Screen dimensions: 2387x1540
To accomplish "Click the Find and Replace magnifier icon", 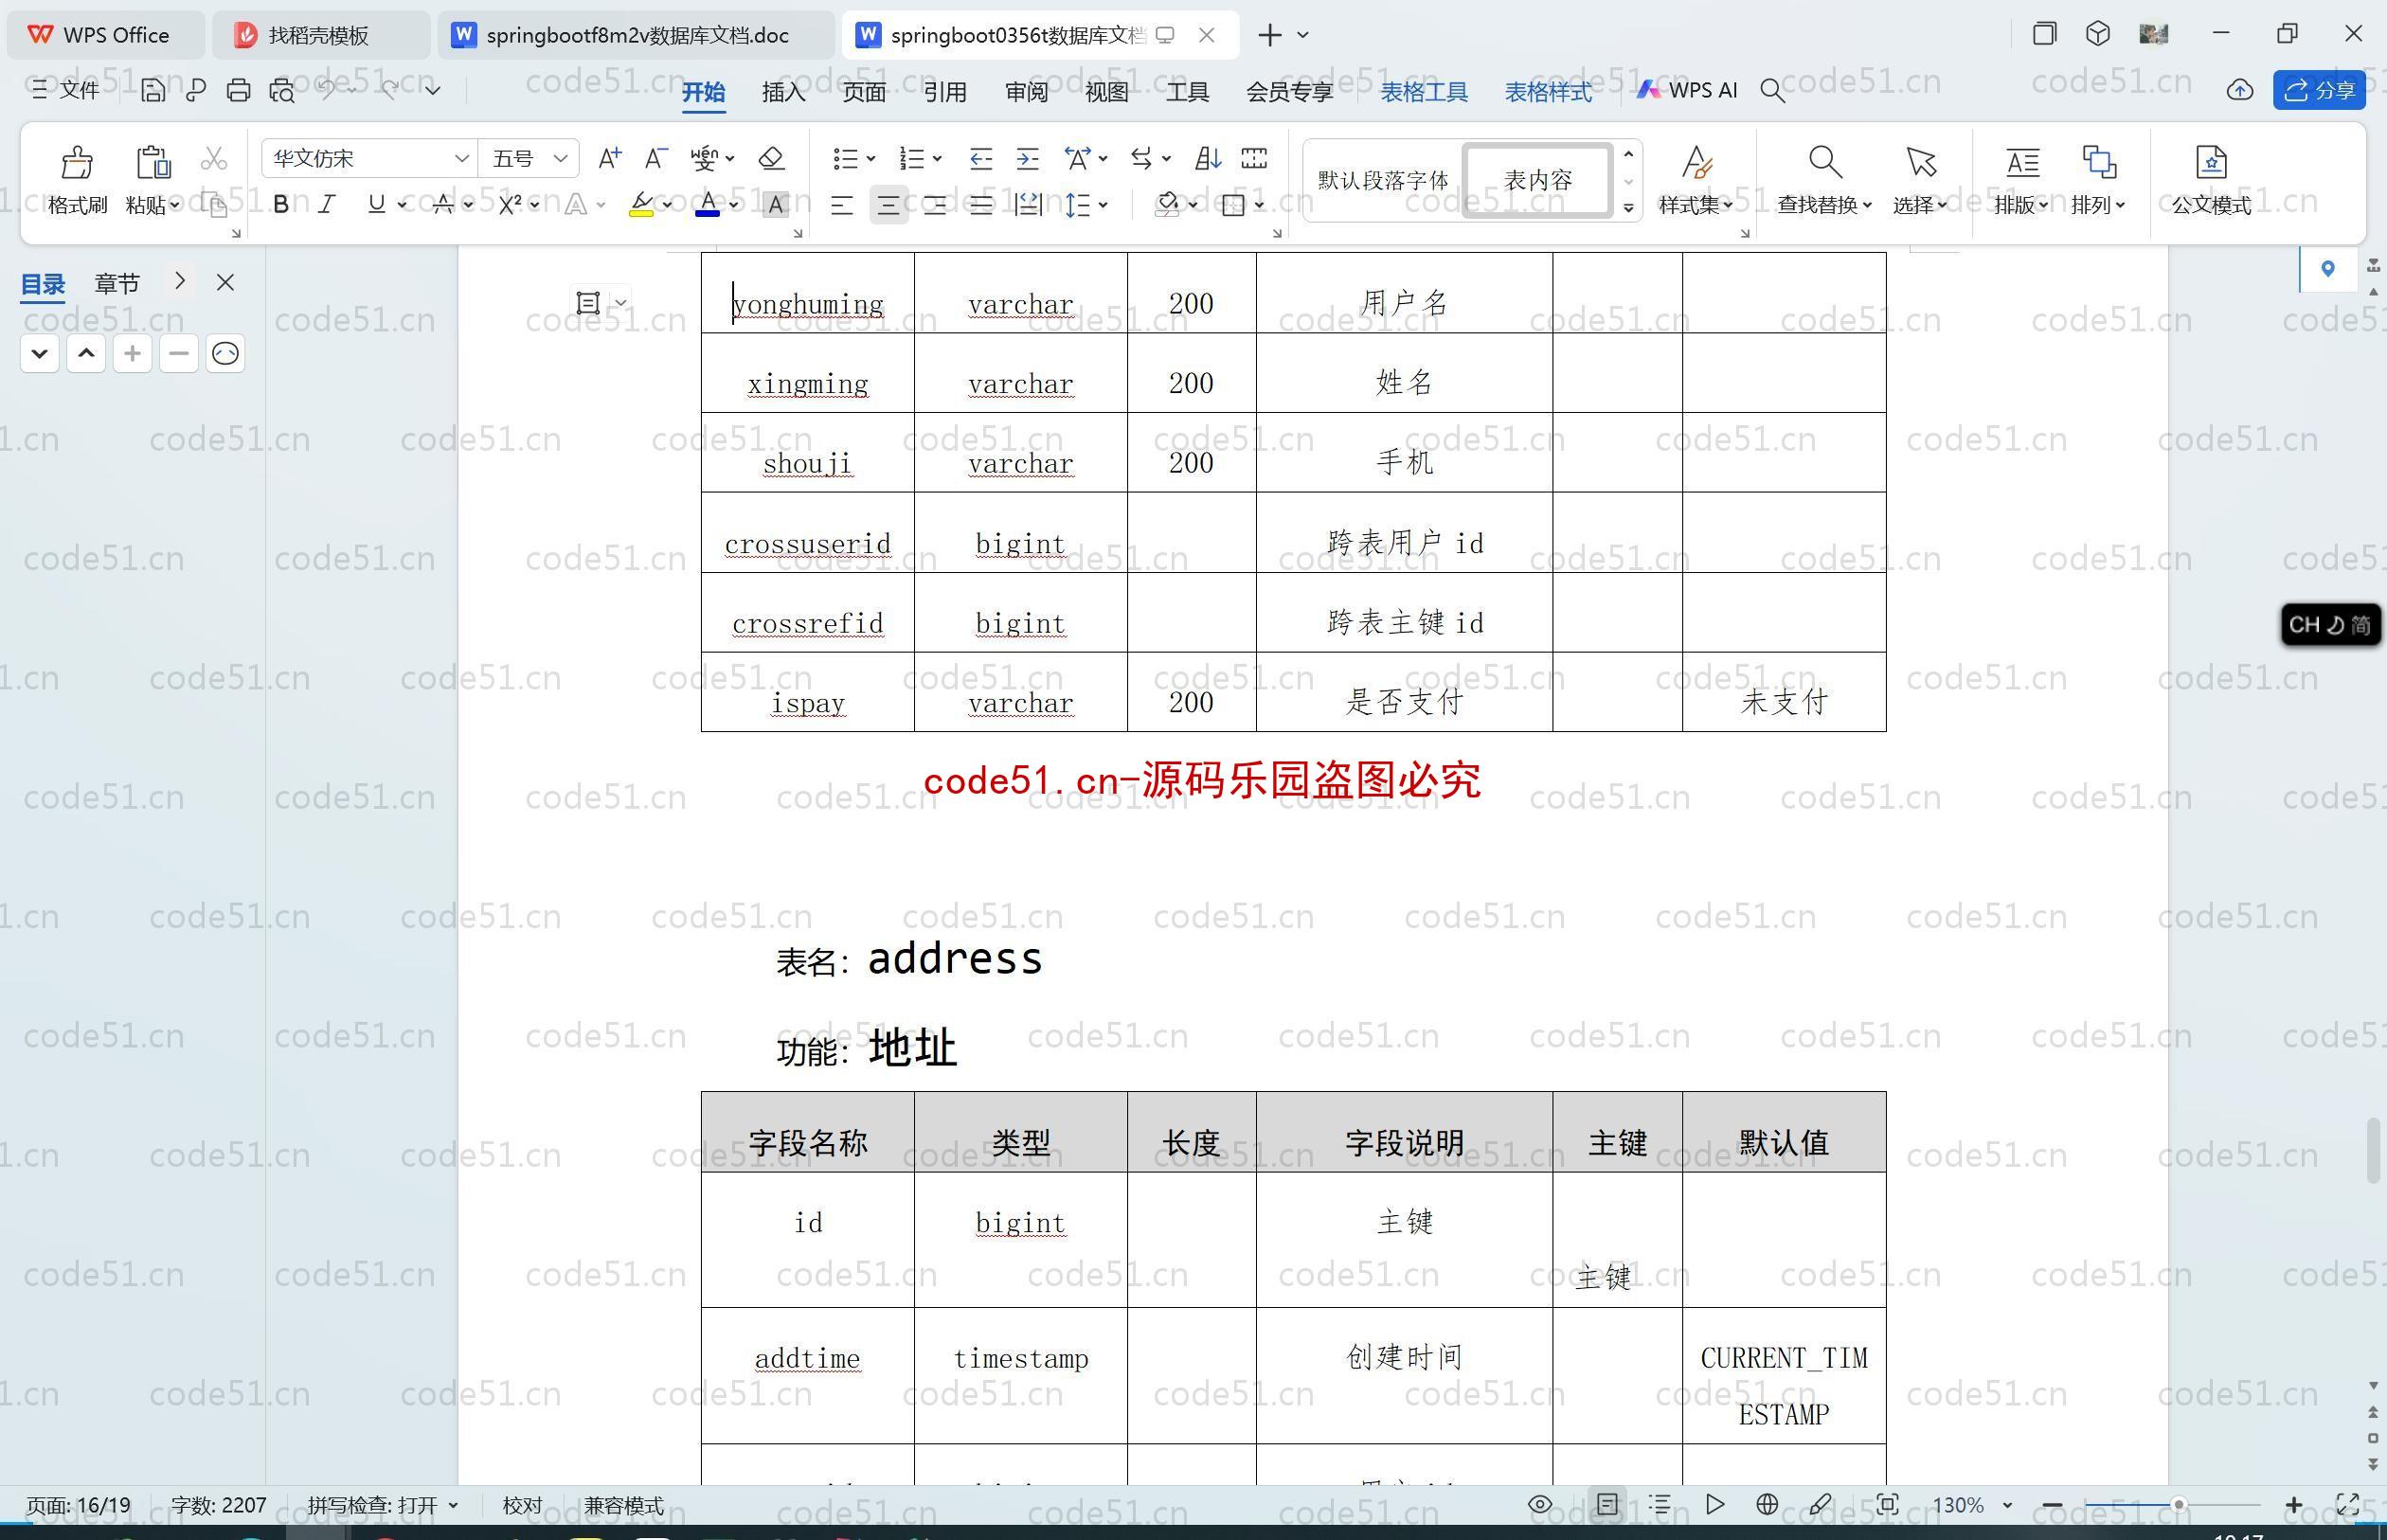I will click(x=1824, y=162).
